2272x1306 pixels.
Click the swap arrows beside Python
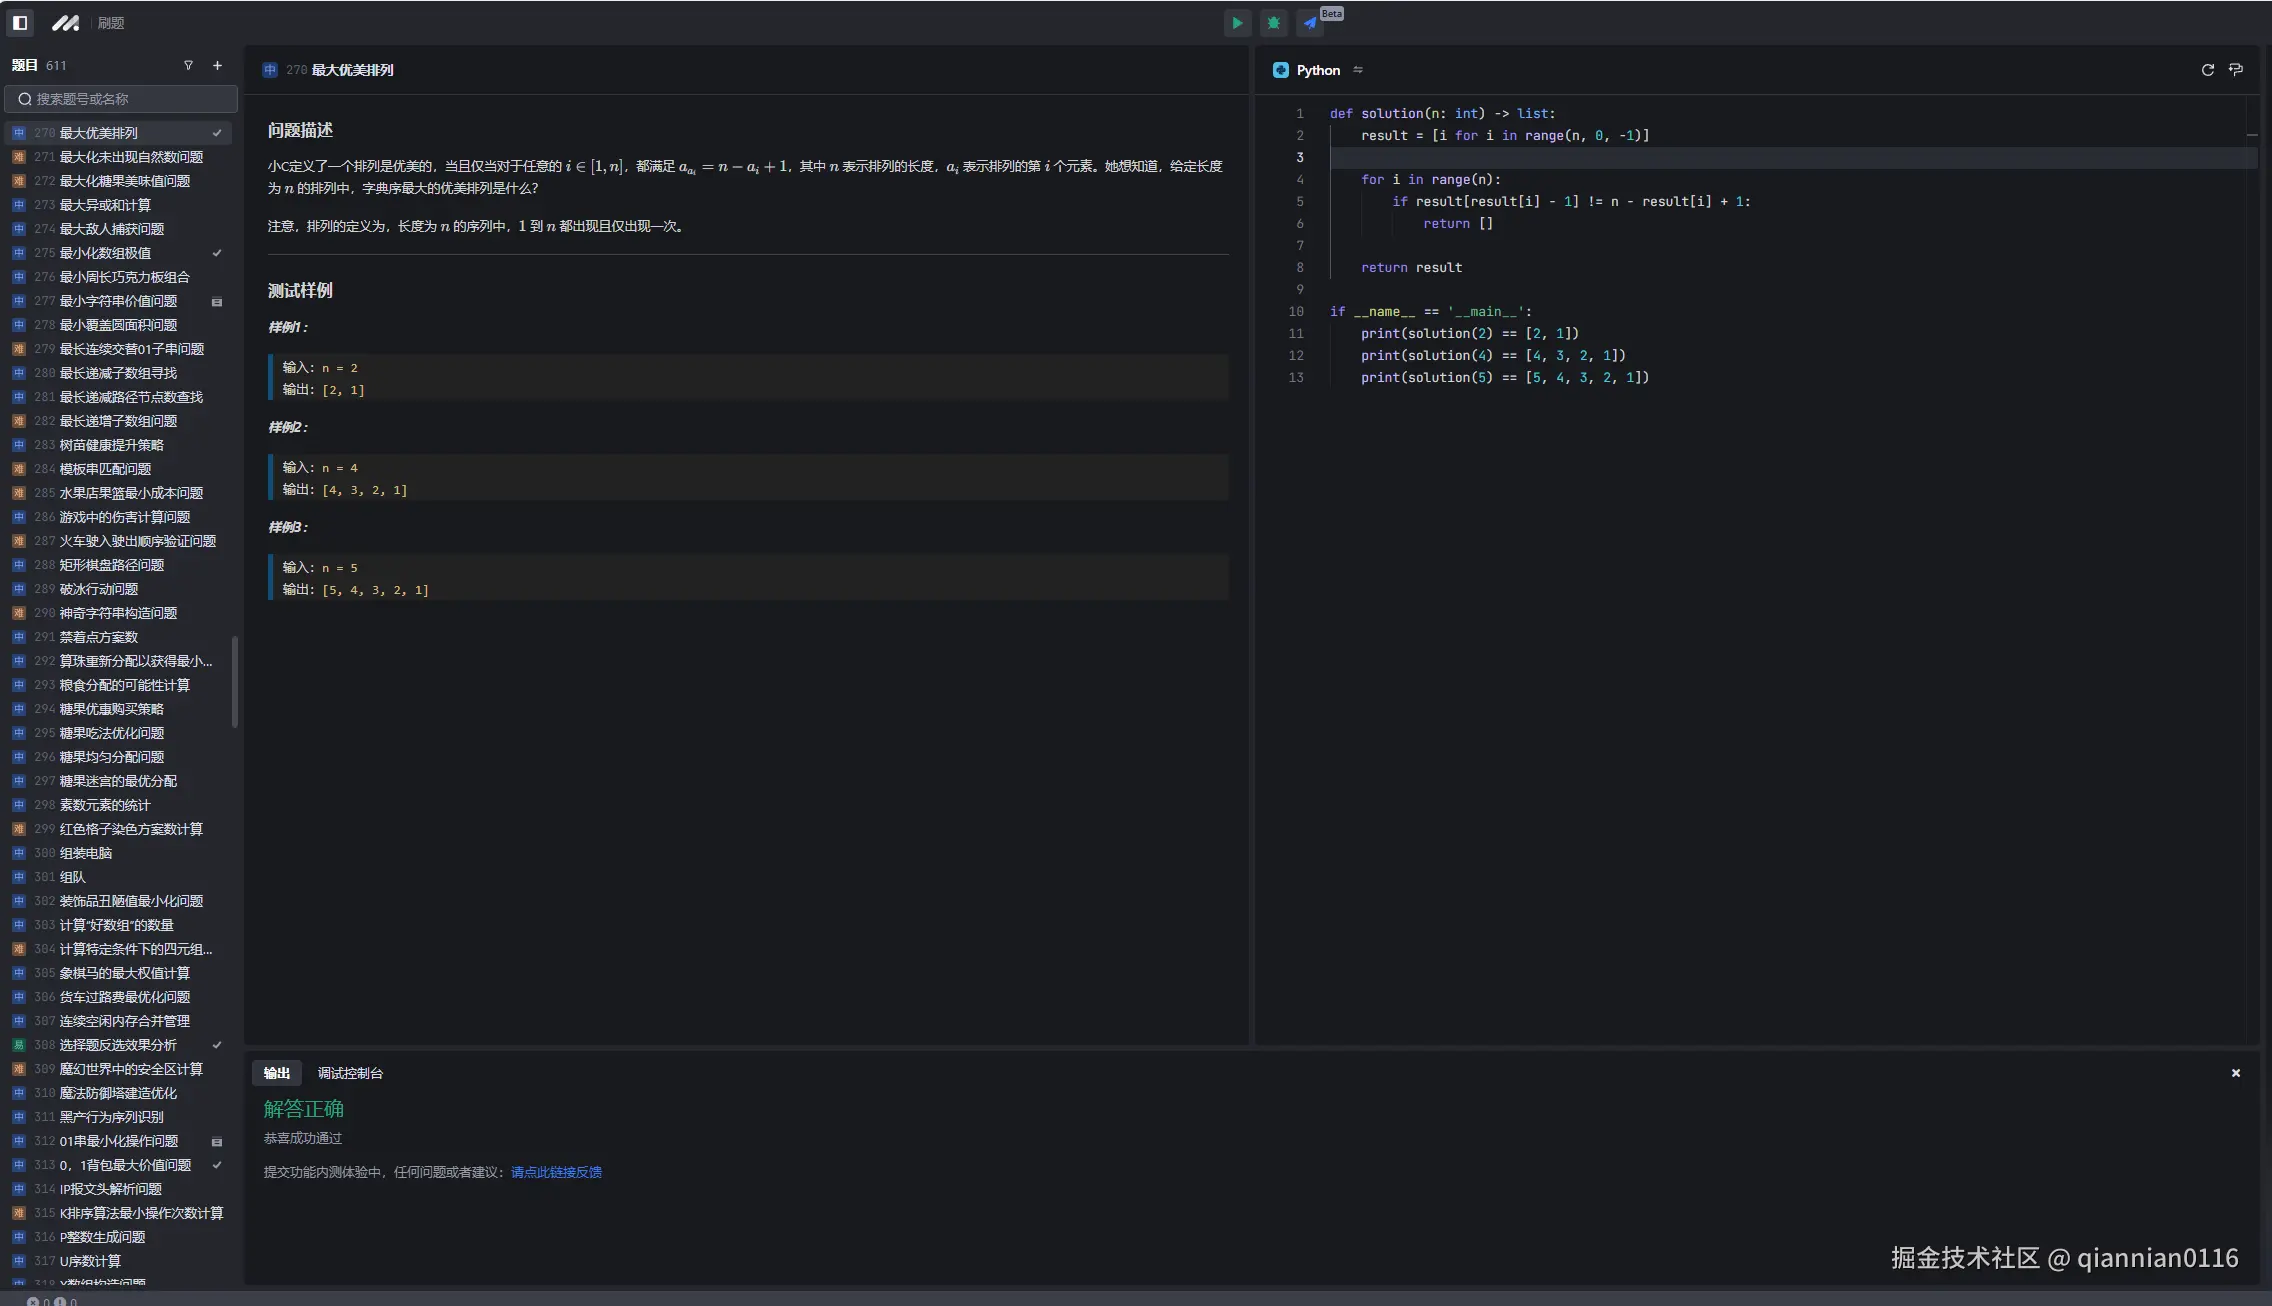coord(1357,70)
